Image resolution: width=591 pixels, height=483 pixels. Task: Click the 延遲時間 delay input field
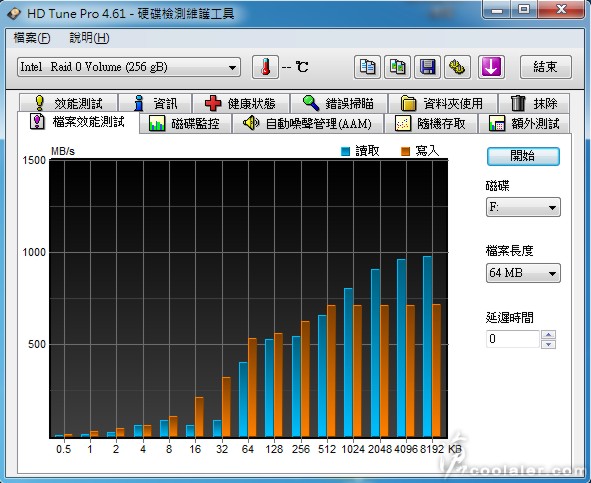coord(513,339)
